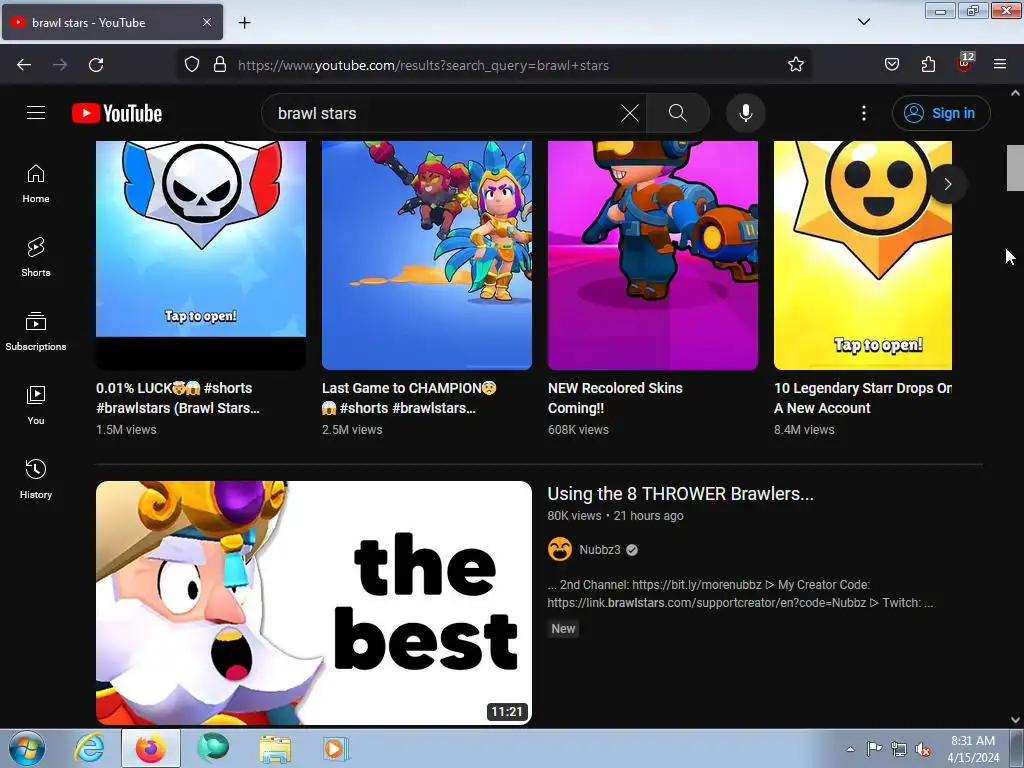Click the Nubbz3 channel avatar
The image size is (1024, 768).
(560, 550)
